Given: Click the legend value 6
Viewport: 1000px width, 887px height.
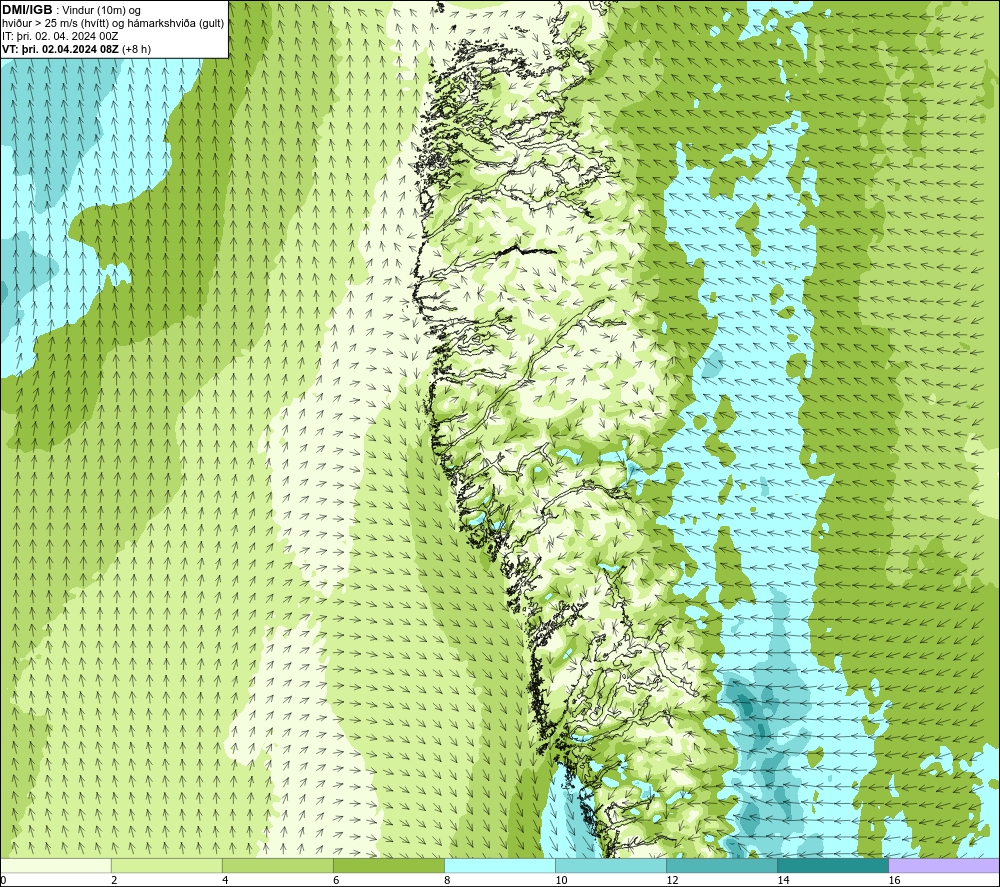Looking at the screenshot, I should coord(336,881).
